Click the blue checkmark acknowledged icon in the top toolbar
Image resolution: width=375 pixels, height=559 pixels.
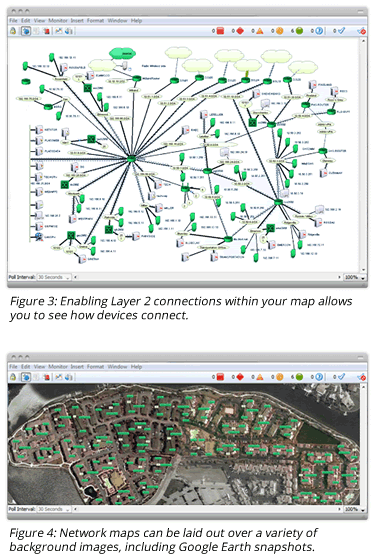[341, 31]
